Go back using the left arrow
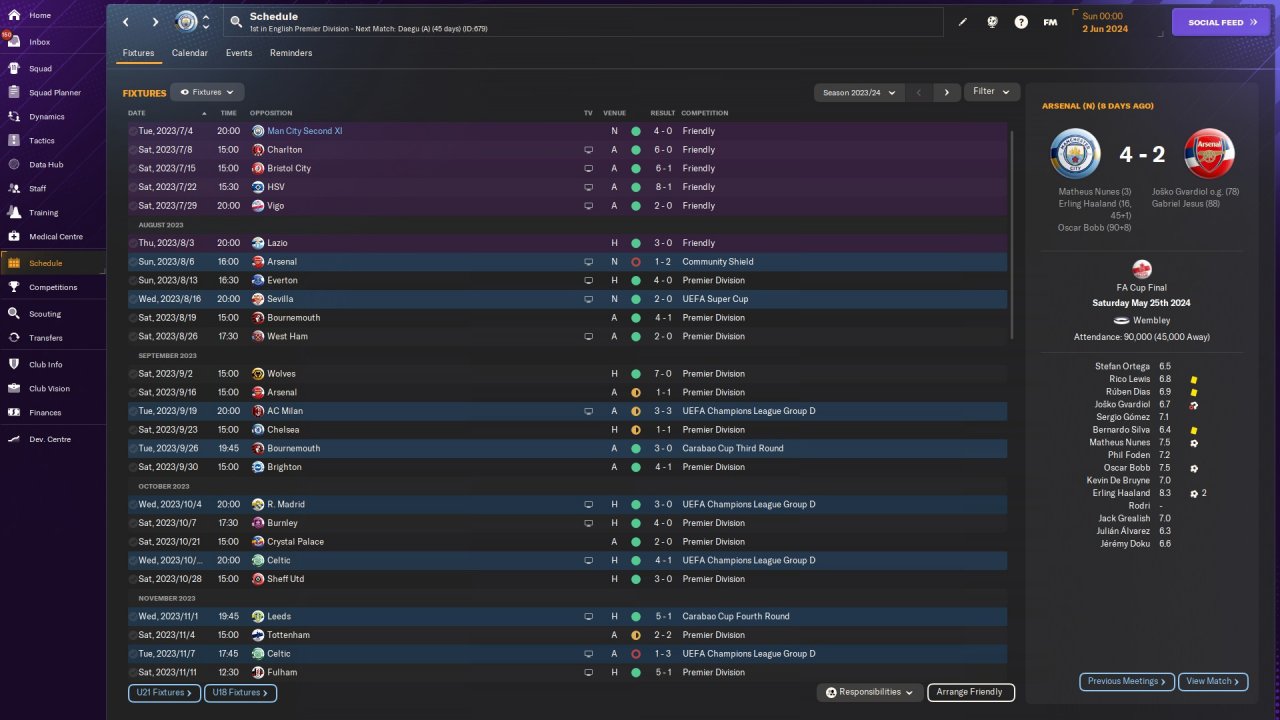 (x=125, y=22)
